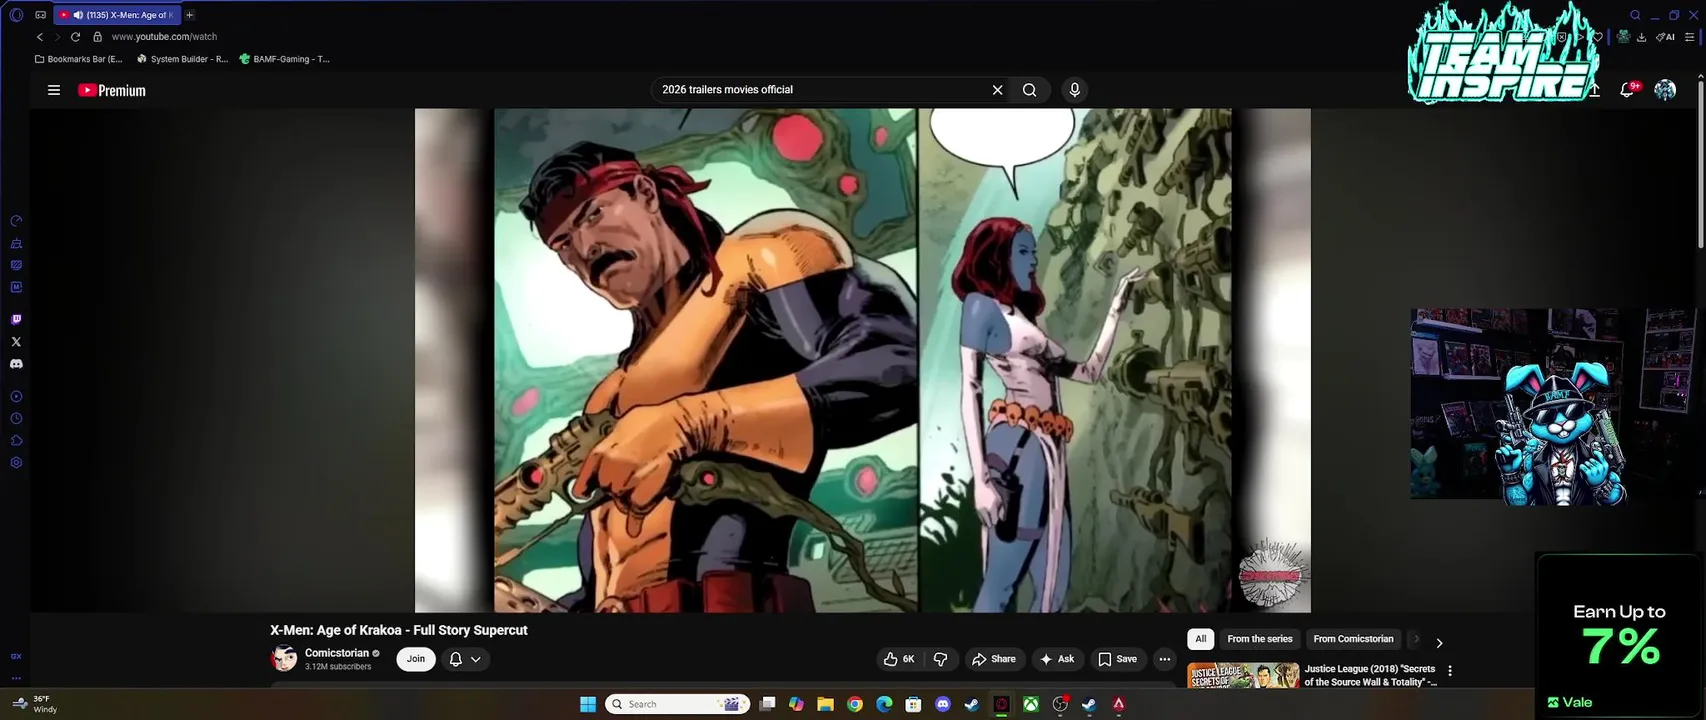Click the Justice League (2018) video title
1706x720 pixels.
pos(1371,675)
